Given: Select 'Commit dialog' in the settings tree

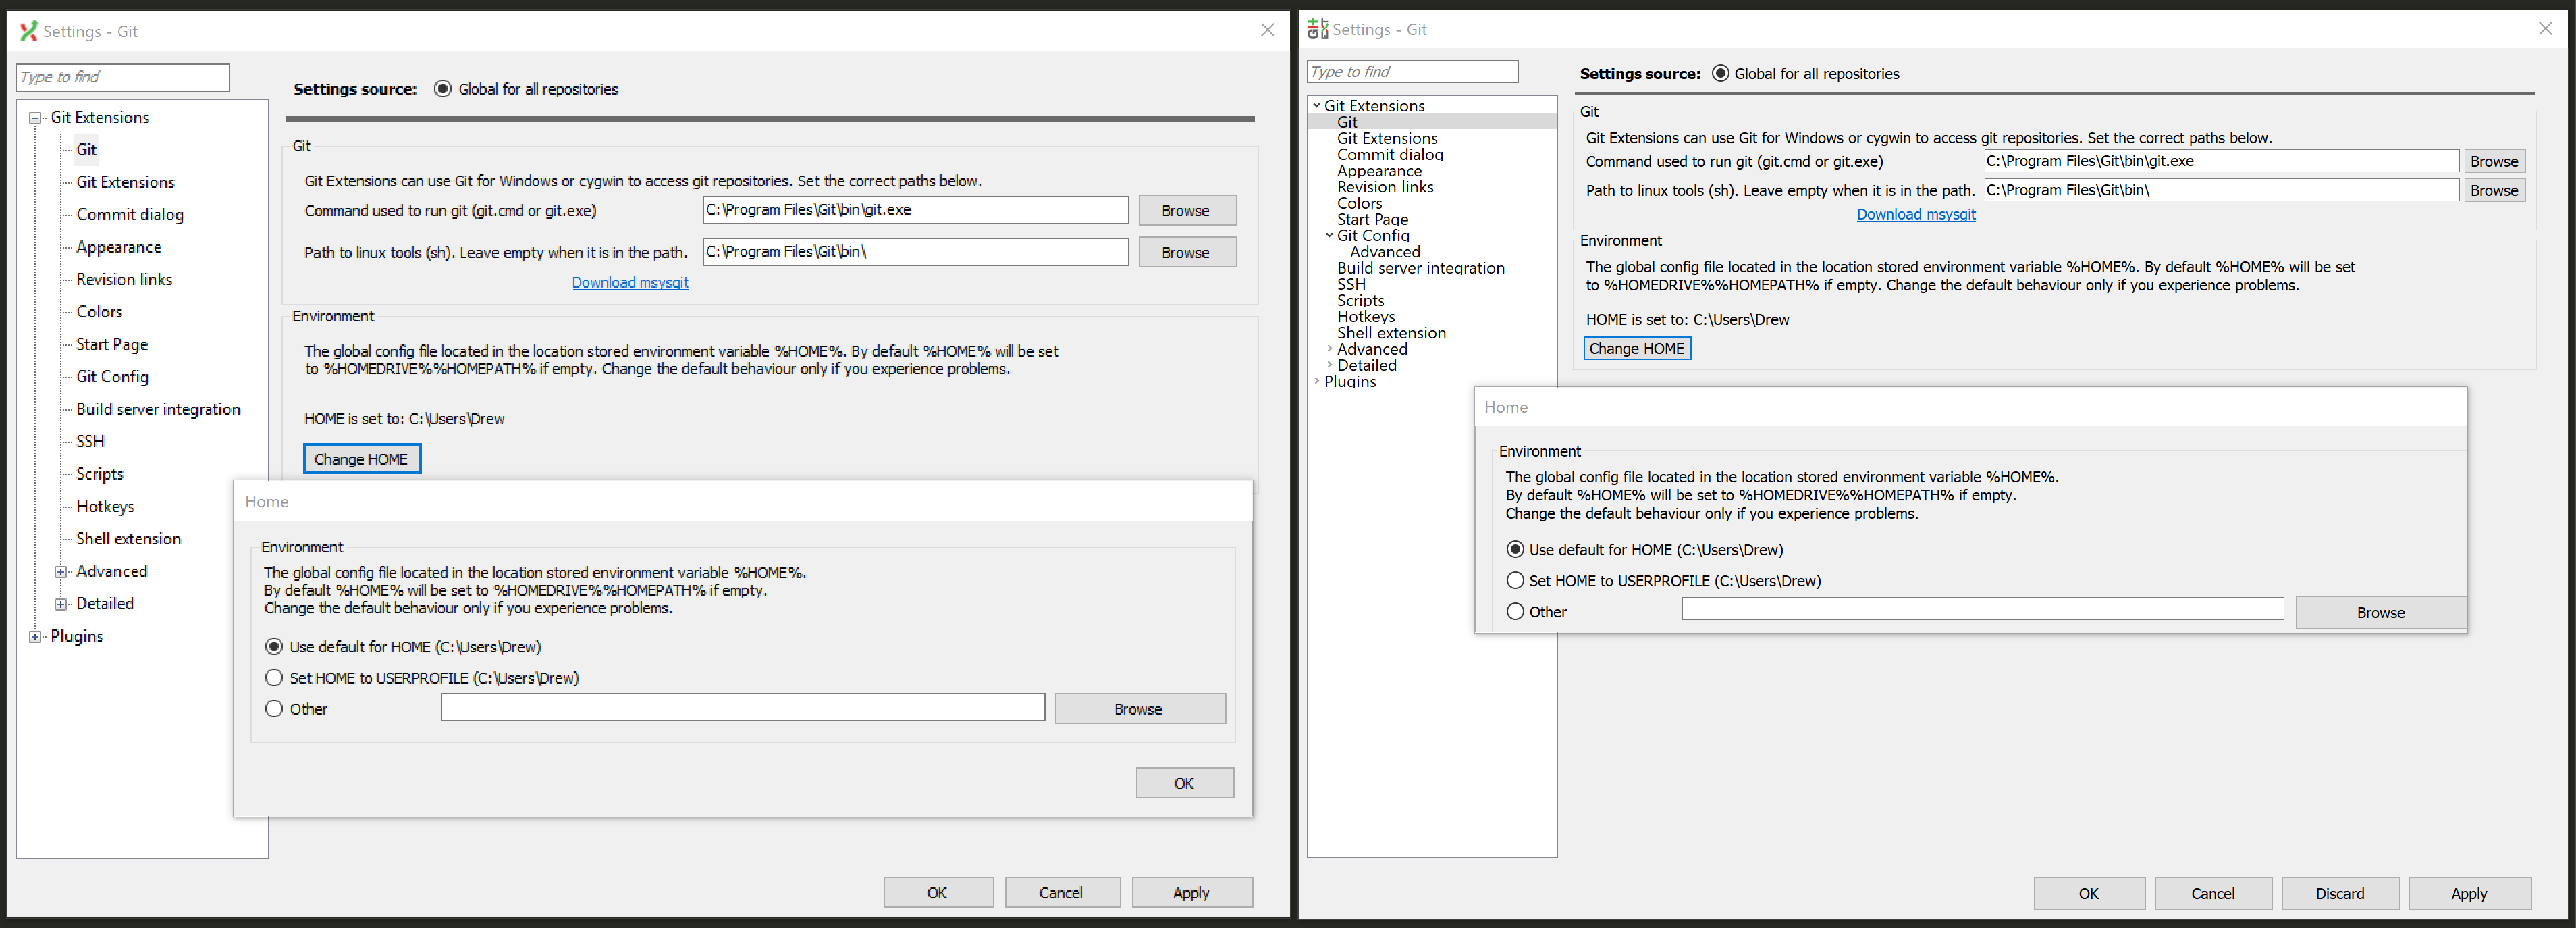Looking at the screenshot, I should point(129,214).
